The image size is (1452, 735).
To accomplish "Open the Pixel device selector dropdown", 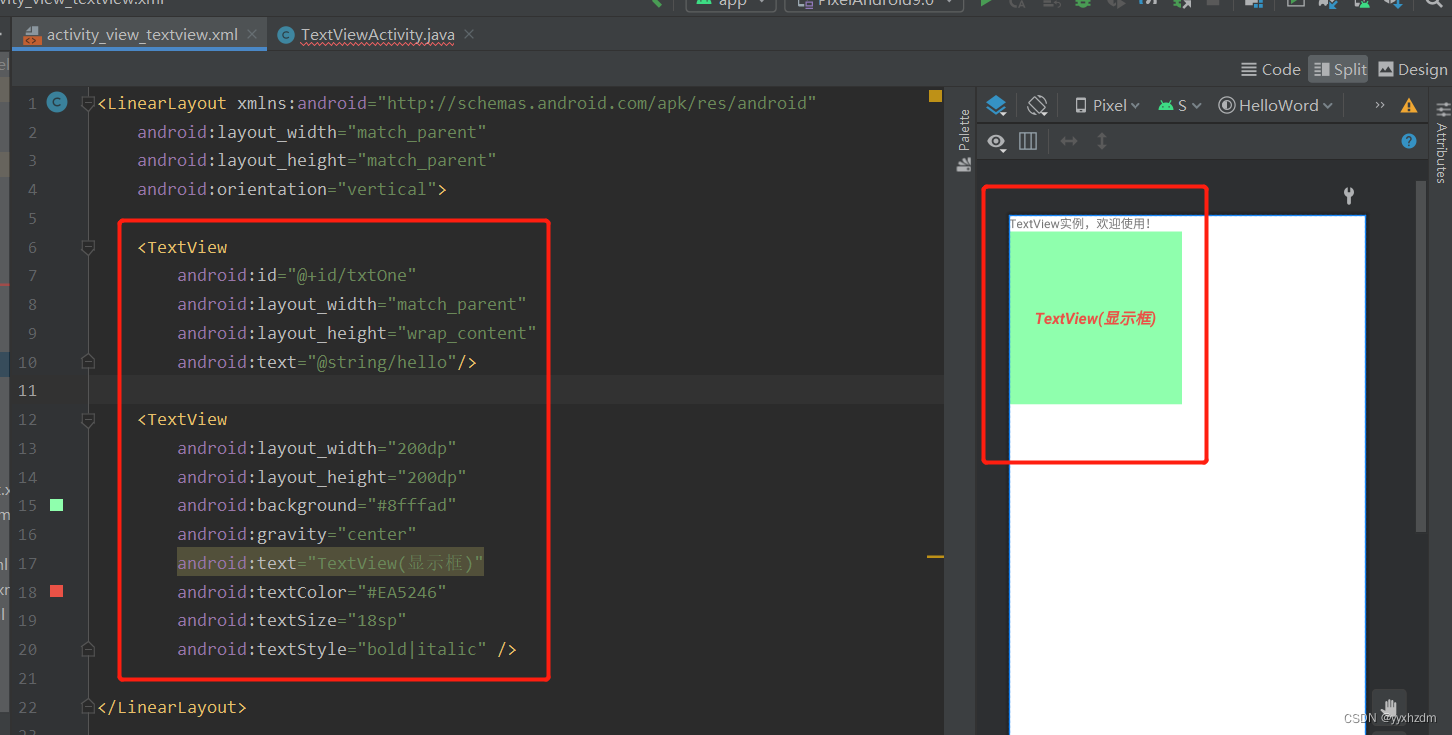I will click(x=1107, y=104).
